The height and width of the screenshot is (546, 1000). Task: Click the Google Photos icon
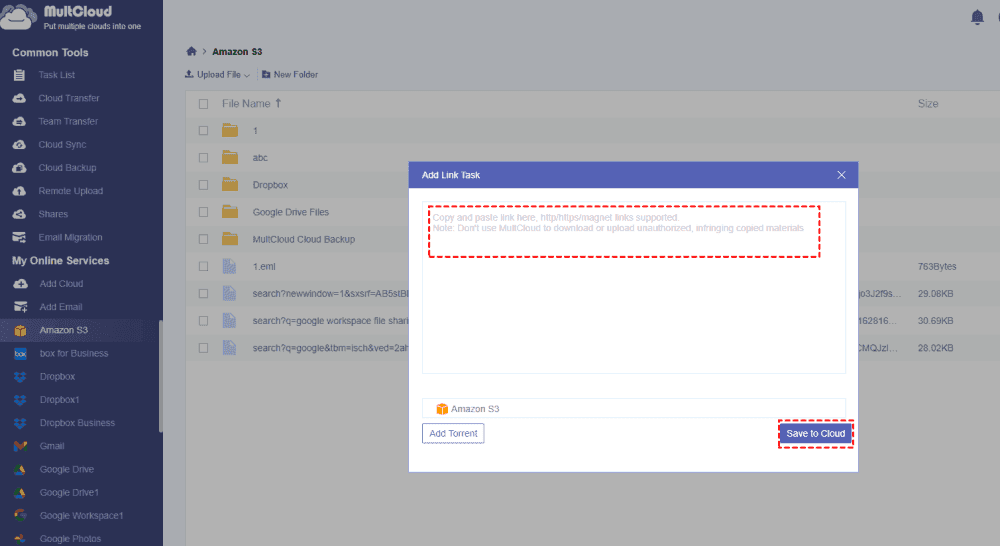click(x=20, y=539)
